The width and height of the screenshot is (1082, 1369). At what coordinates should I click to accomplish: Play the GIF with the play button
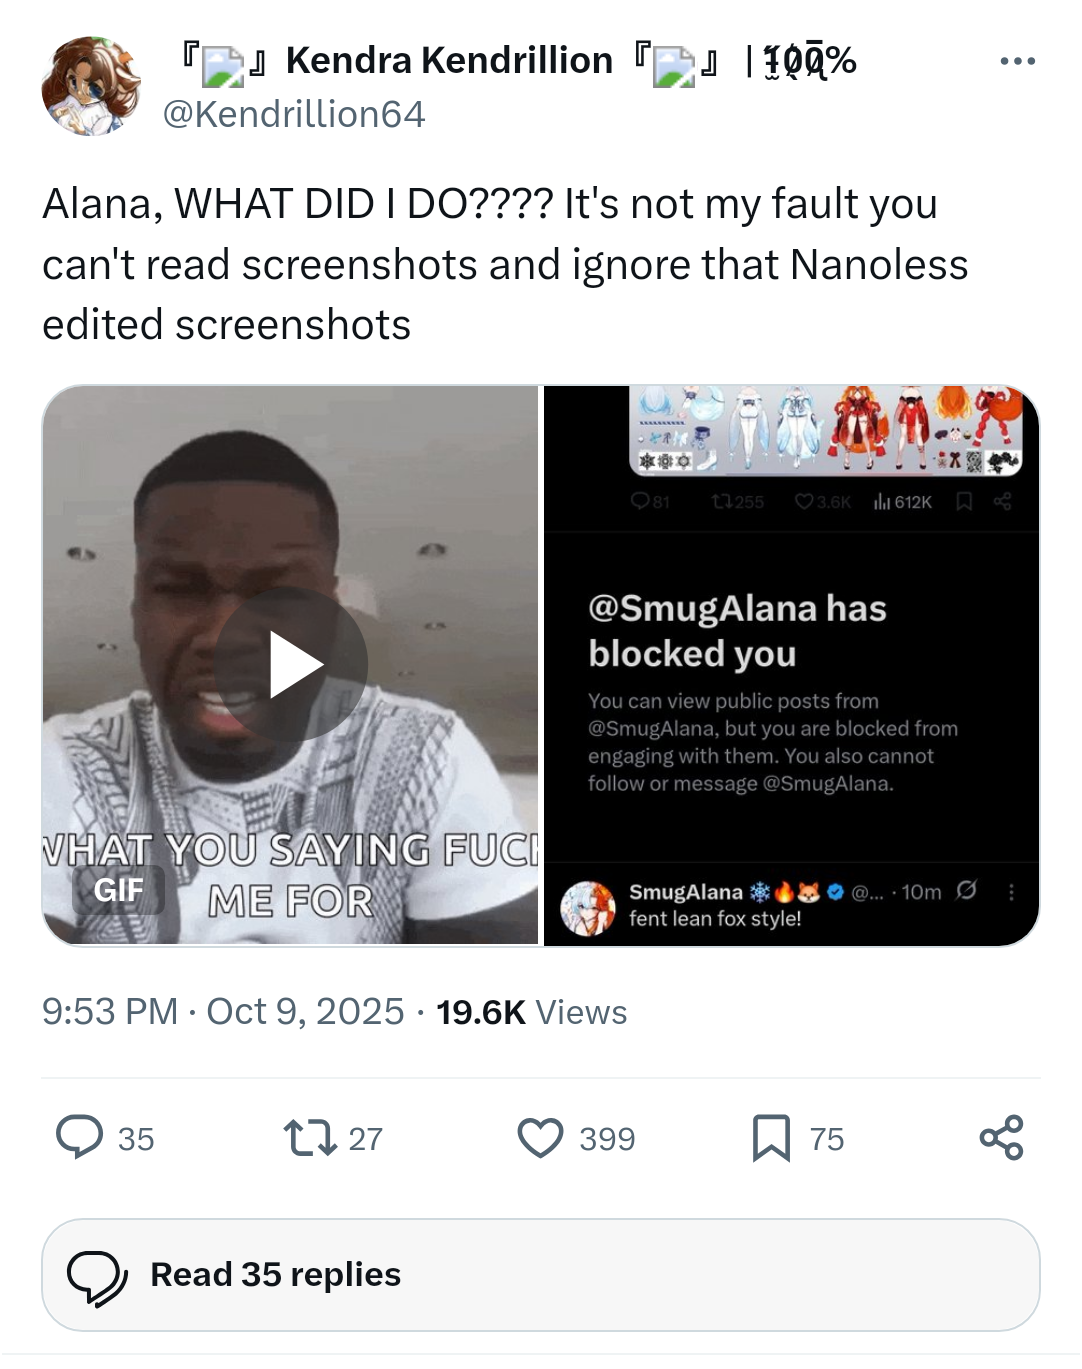291,664
